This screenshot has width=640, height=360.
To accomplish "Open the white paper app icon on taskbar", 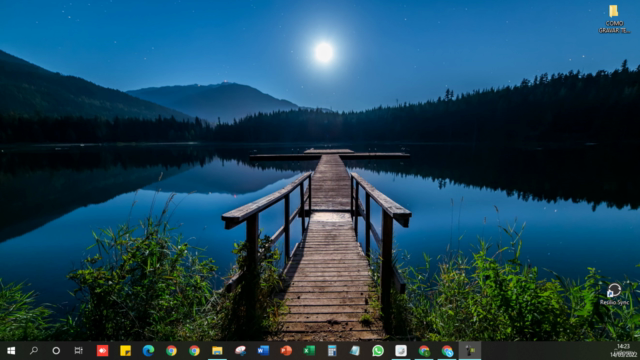I will 401,351.
